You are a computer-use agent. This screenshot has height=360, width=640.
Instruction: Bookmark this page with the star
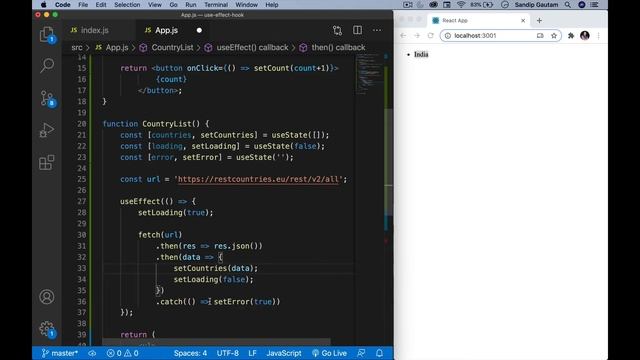[554, 36]
